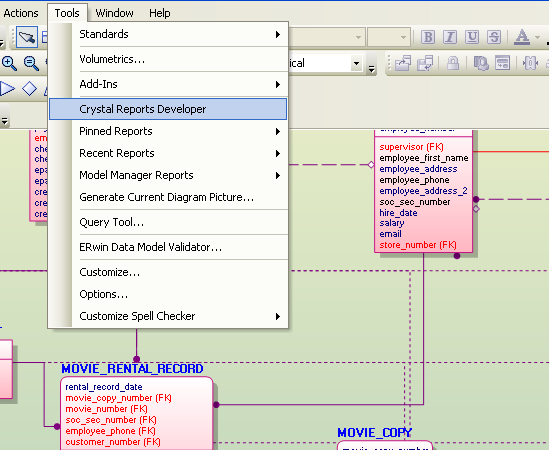Screen dimensions: 549x450
Task: Select the MOVIE_COPY entity title
Action: click(x=375, y=433)
